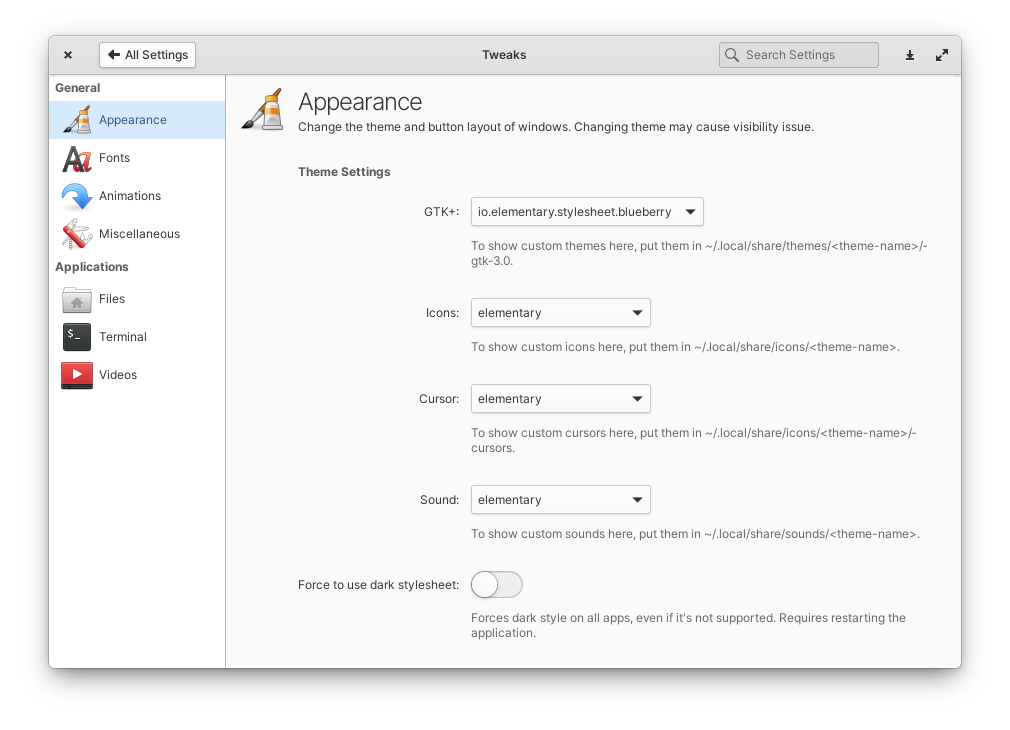Click the export/download icon in titlebar
This screenshot has width=1010, height=730.
pos(909,55)
